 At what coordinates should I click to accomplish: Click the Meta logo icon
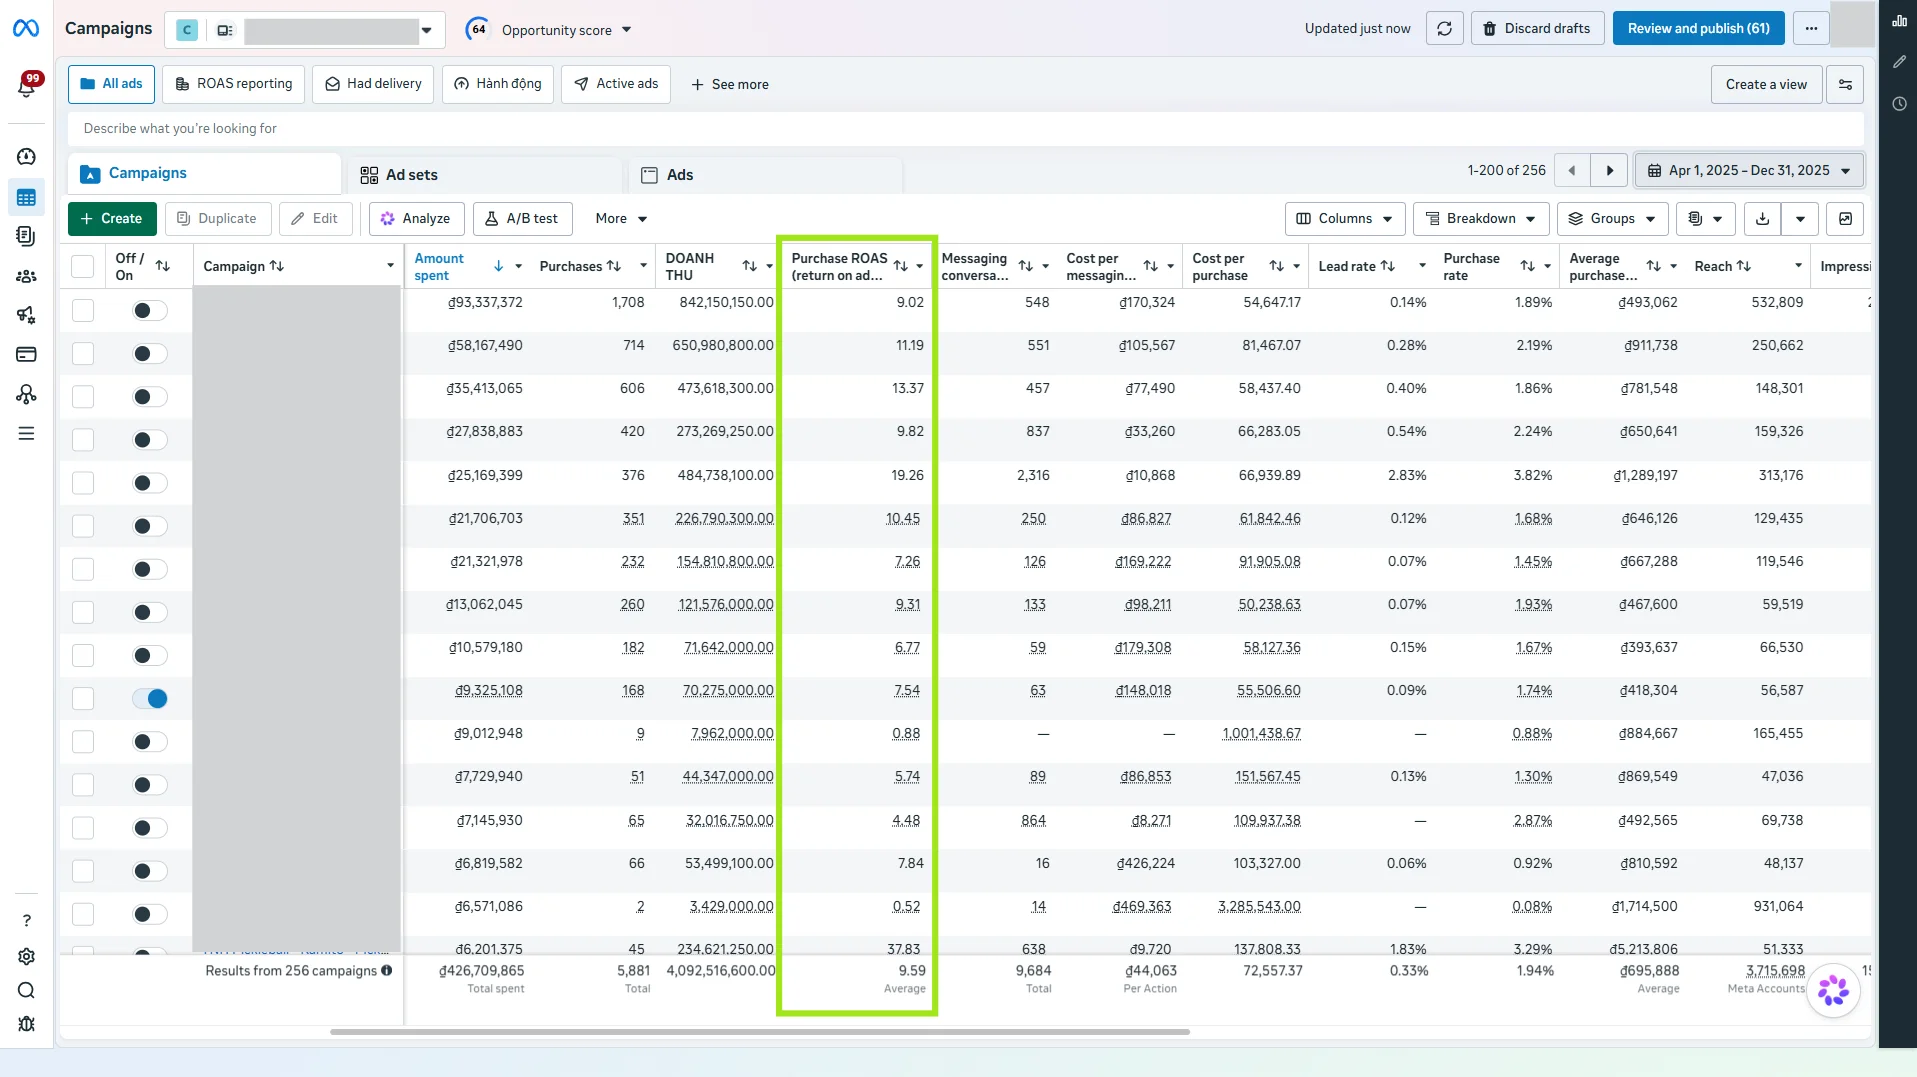pos(26,28)
